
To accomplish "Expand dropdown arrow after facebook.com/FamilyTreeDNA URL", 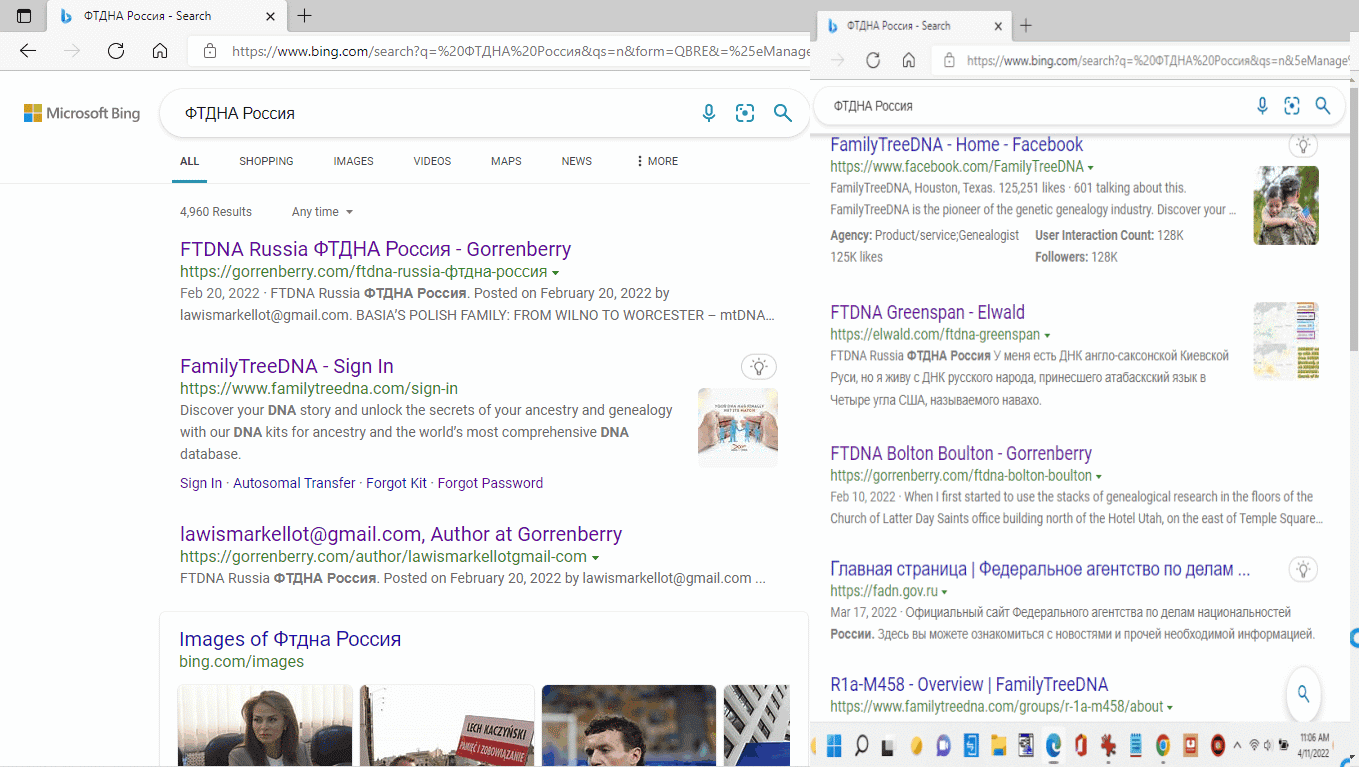I will click(1090, 168).
